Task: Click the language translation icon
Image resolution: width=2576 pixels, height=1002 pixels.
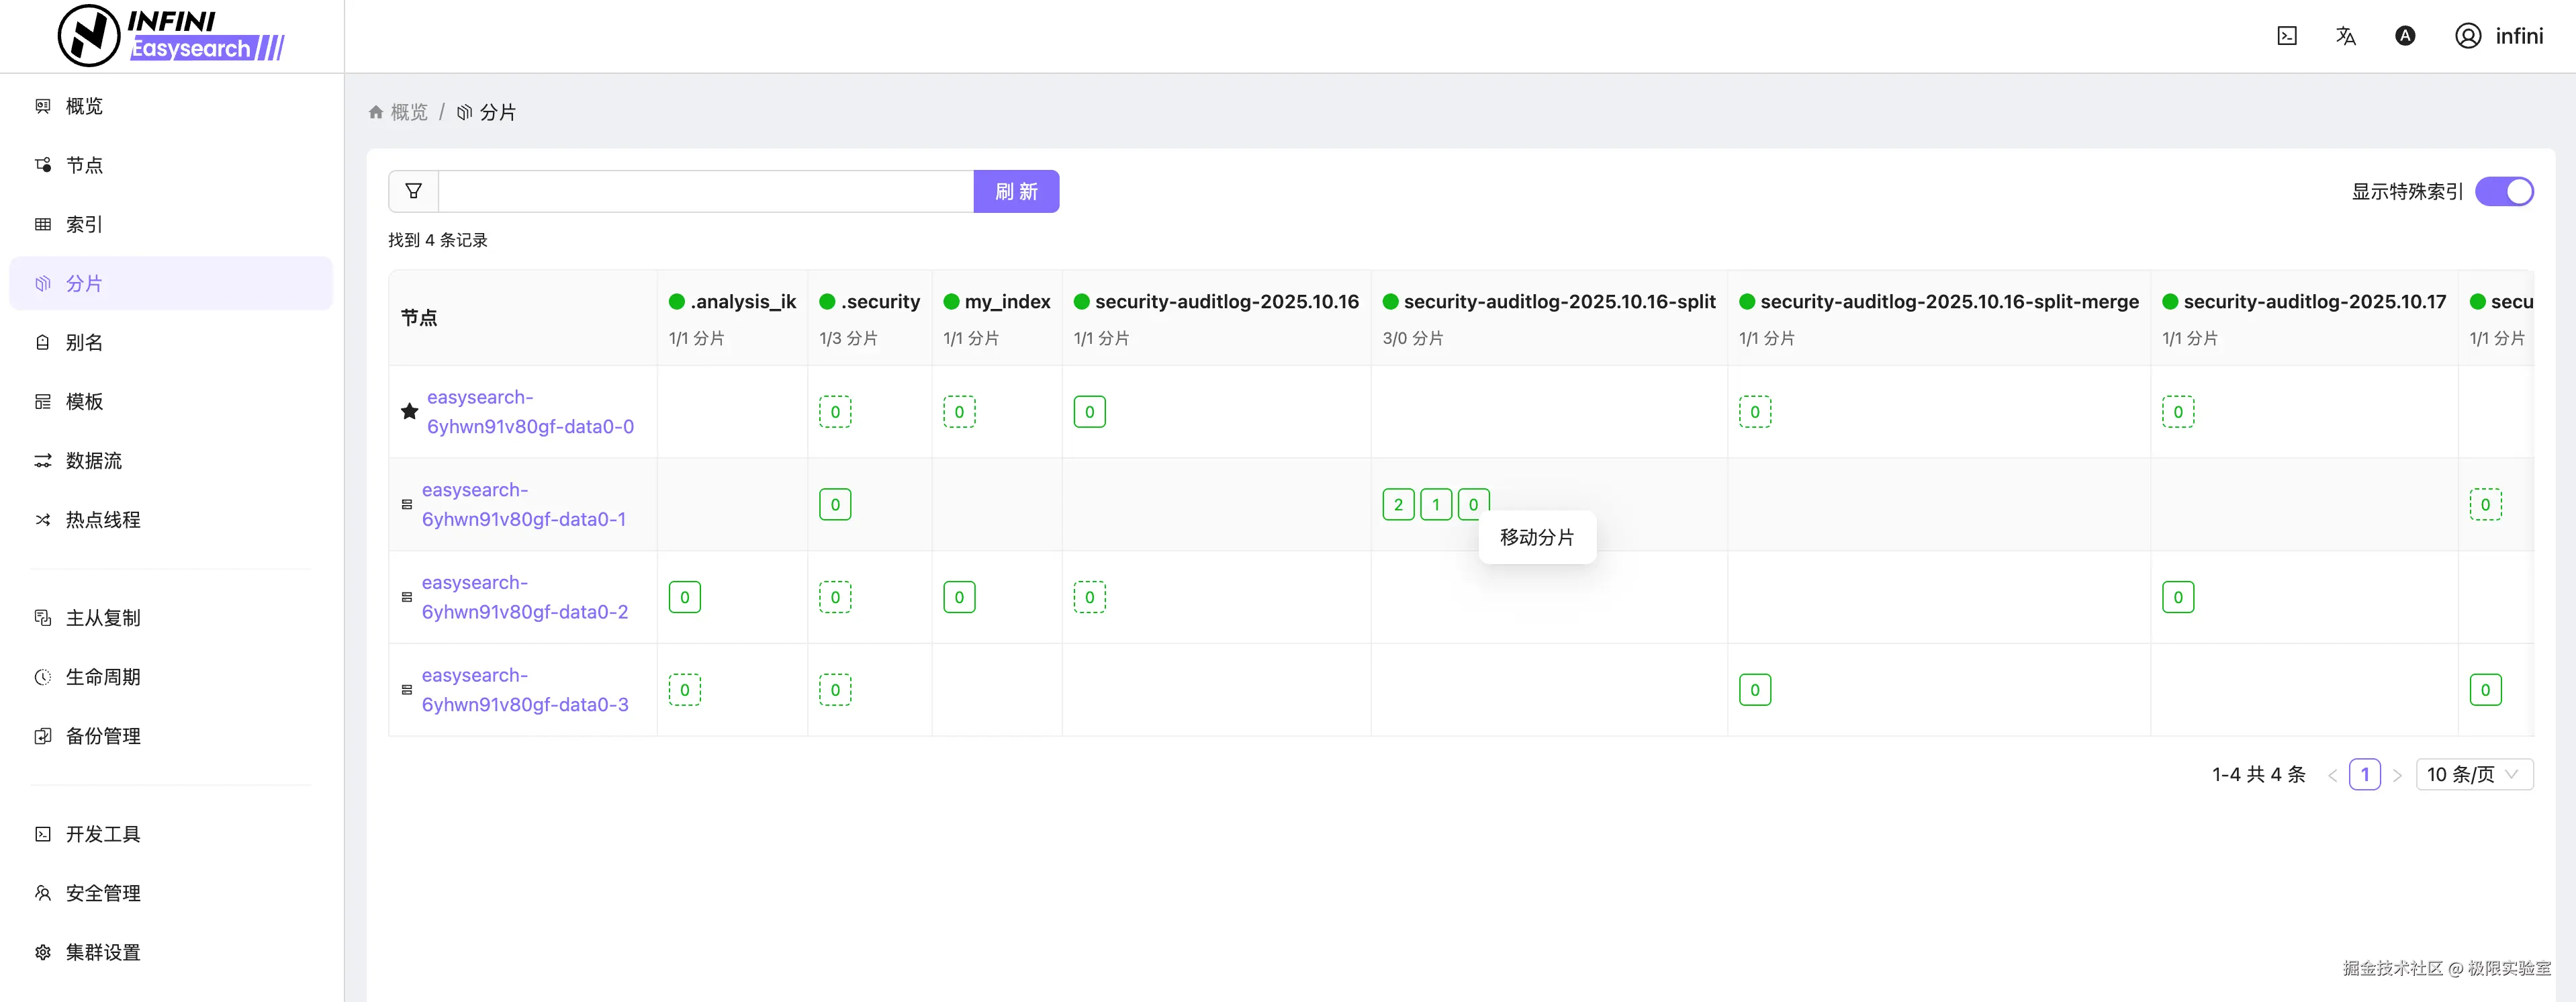Action: (2345, 36)
